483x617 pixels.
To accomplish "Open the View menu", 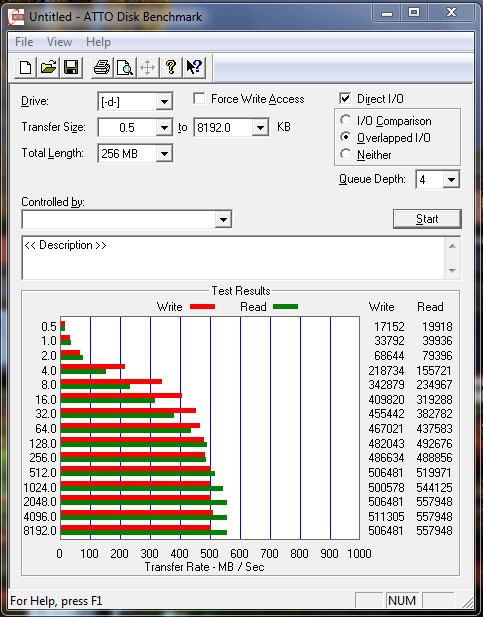I will point(59,42).
